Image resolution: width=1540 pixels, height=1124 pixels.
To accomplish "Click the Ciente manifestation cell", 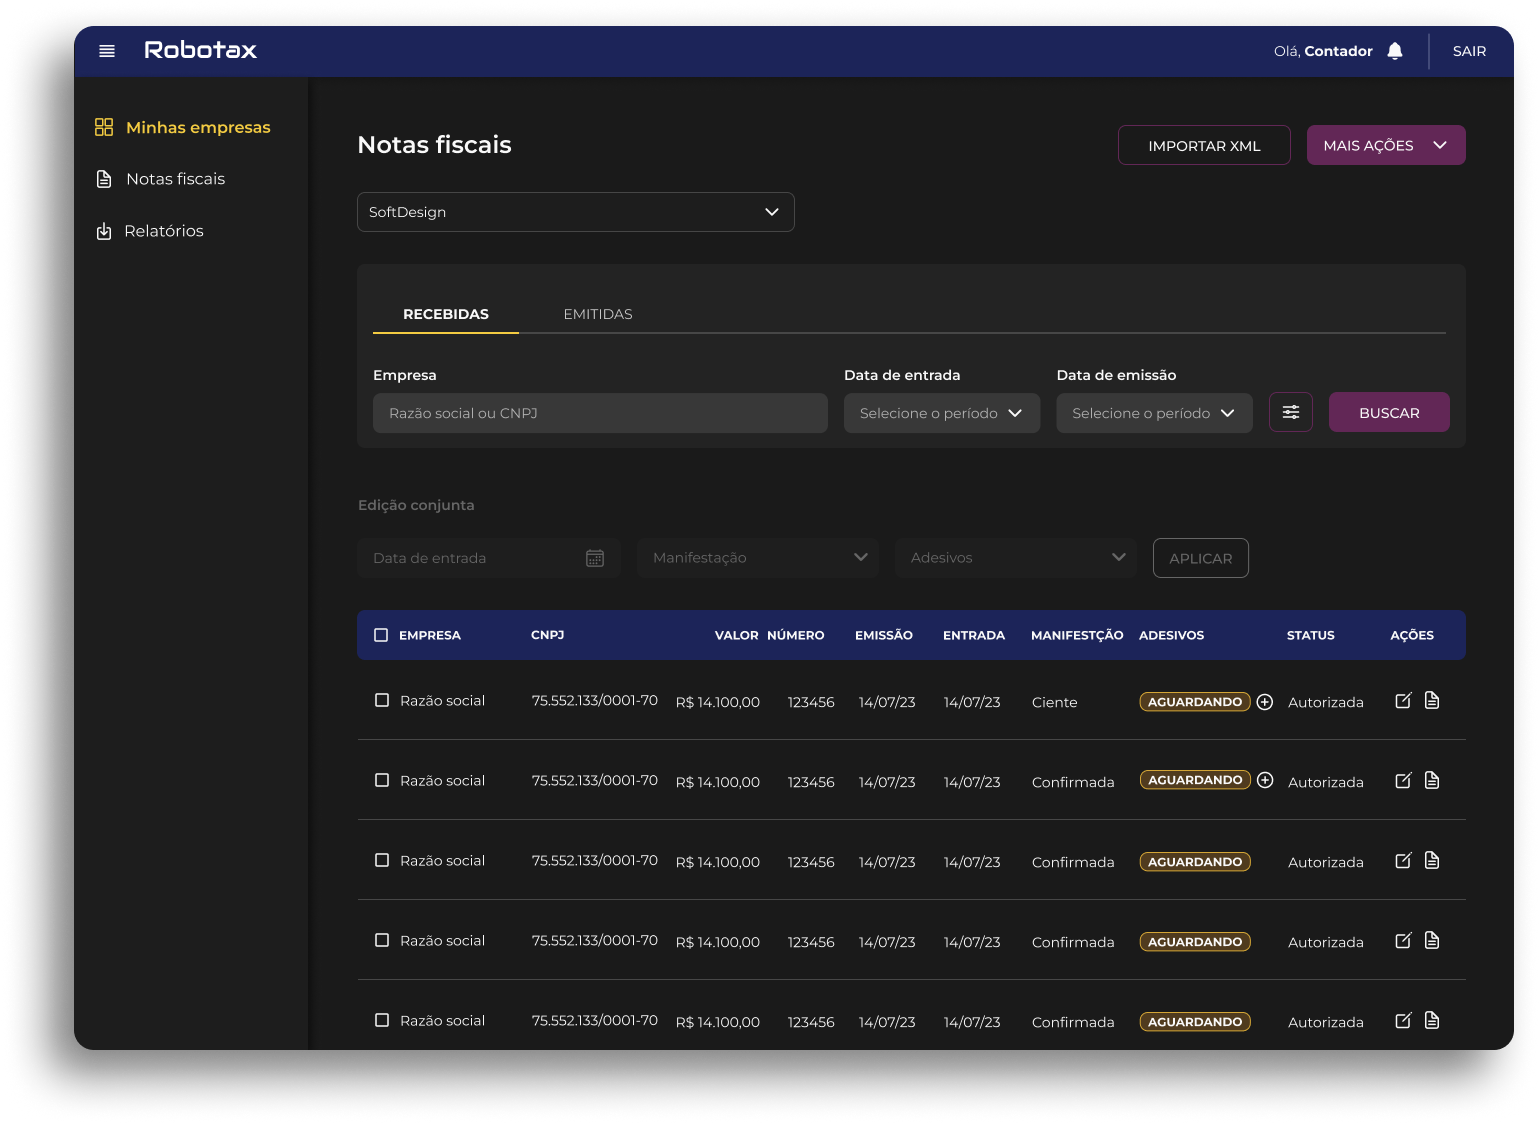I will tap(1055, 702).
